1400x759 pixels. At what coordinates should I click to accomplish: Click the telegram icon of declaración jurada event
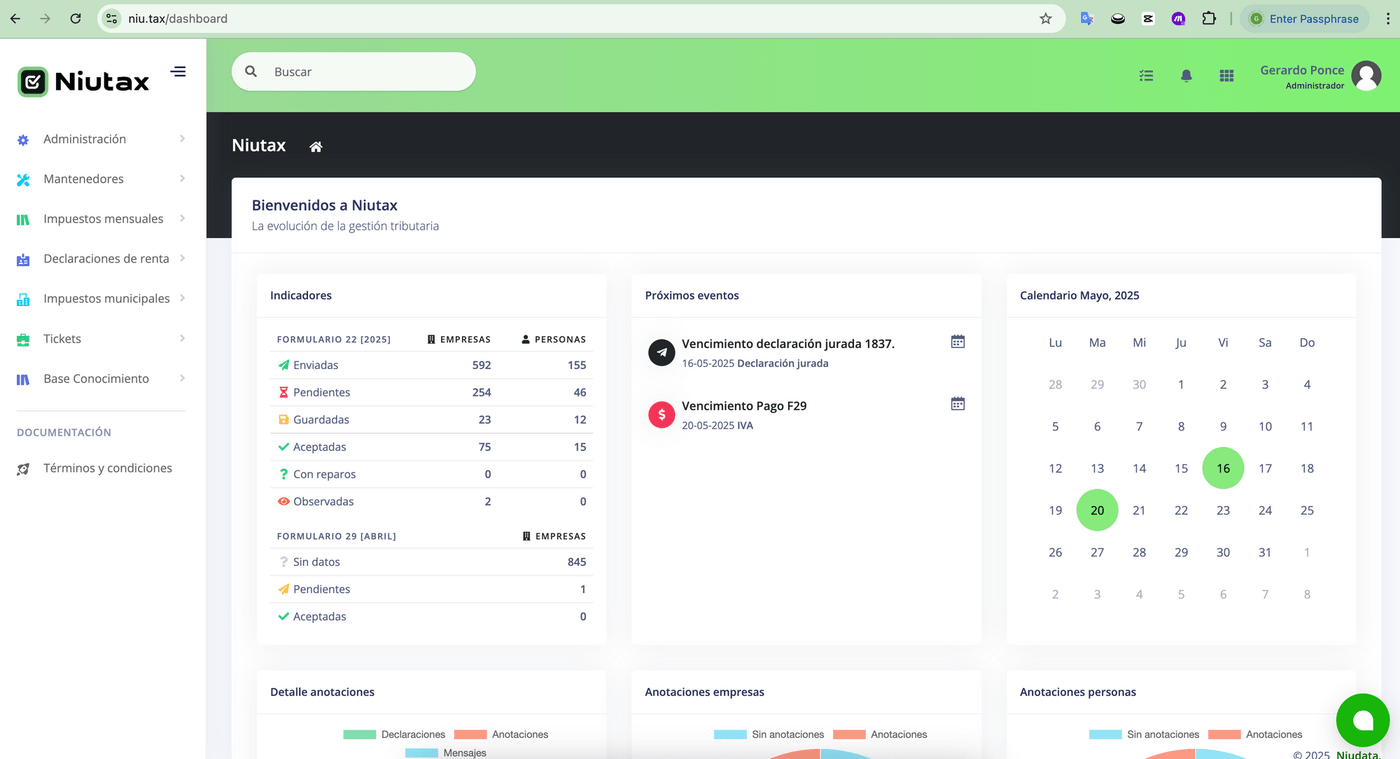pos(662,352)
